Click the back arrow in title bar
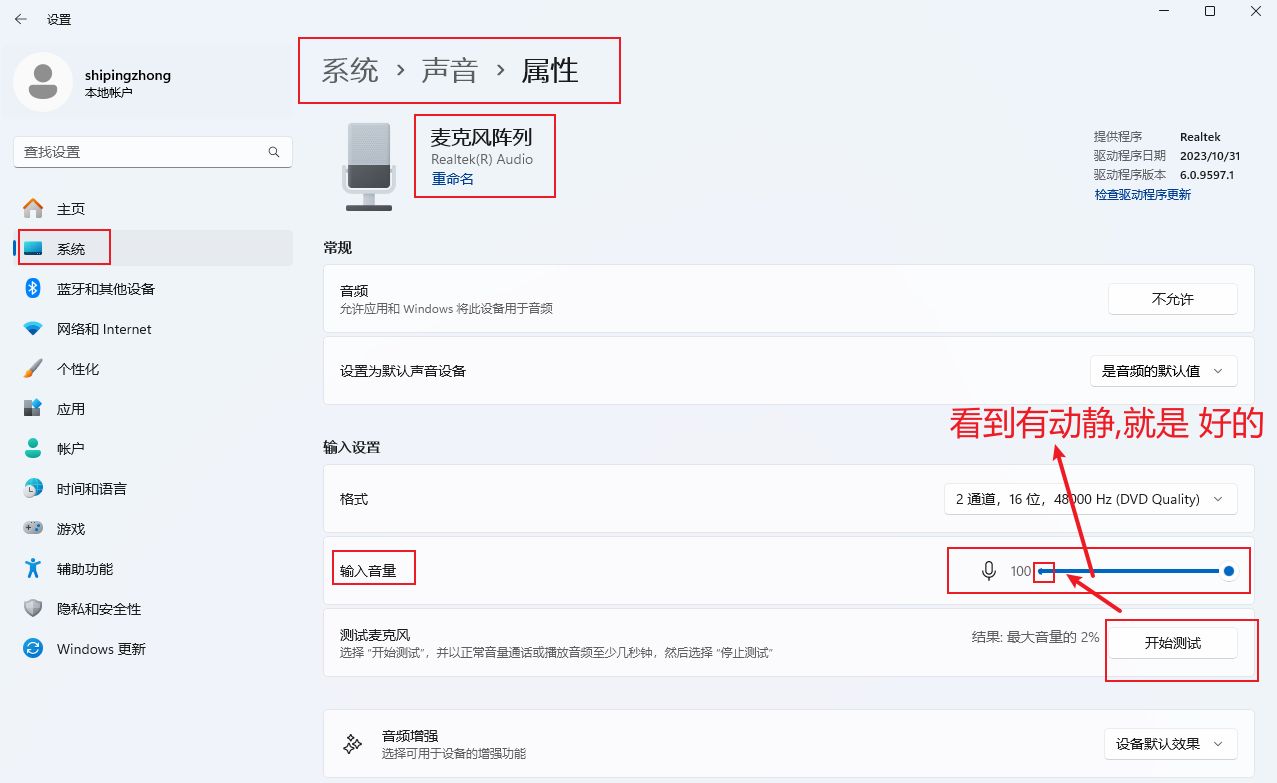This screenshot has width=1277, height=783. pyautogui.click(x=20, y=19)
